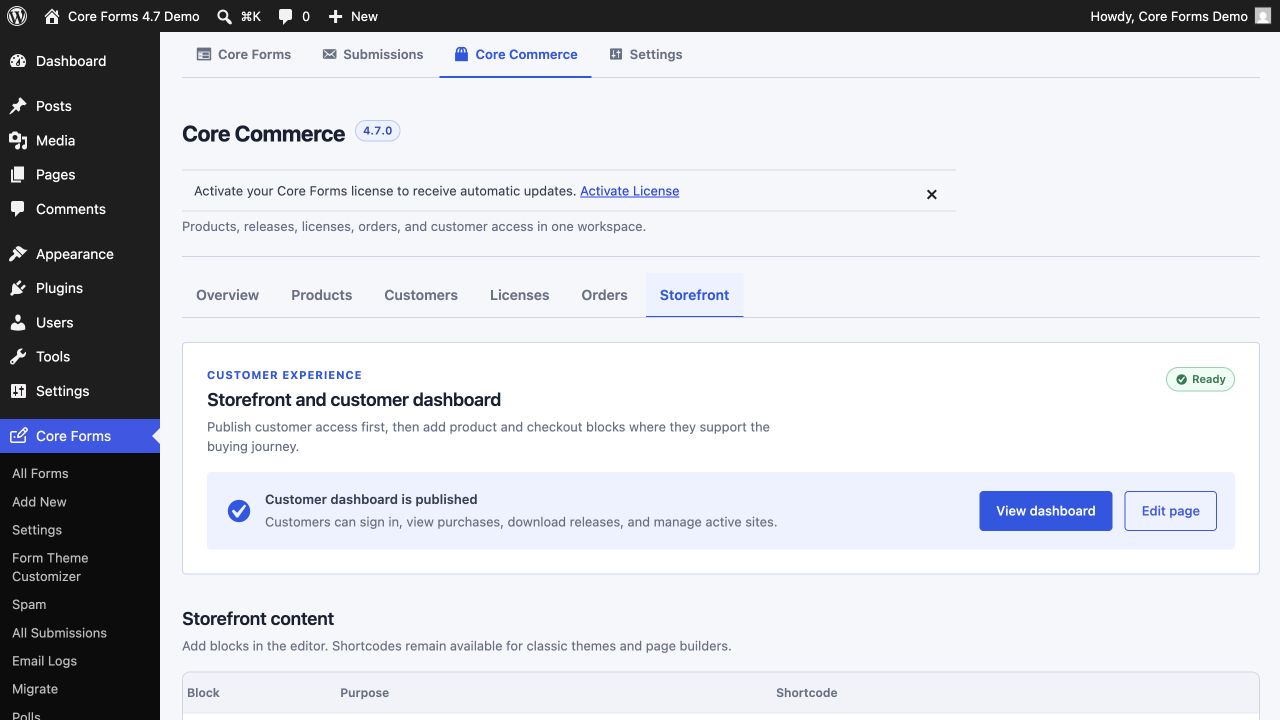1280x720 pixels.
Task: Click the blue checkmark published icon
Action: pos(238,511)
